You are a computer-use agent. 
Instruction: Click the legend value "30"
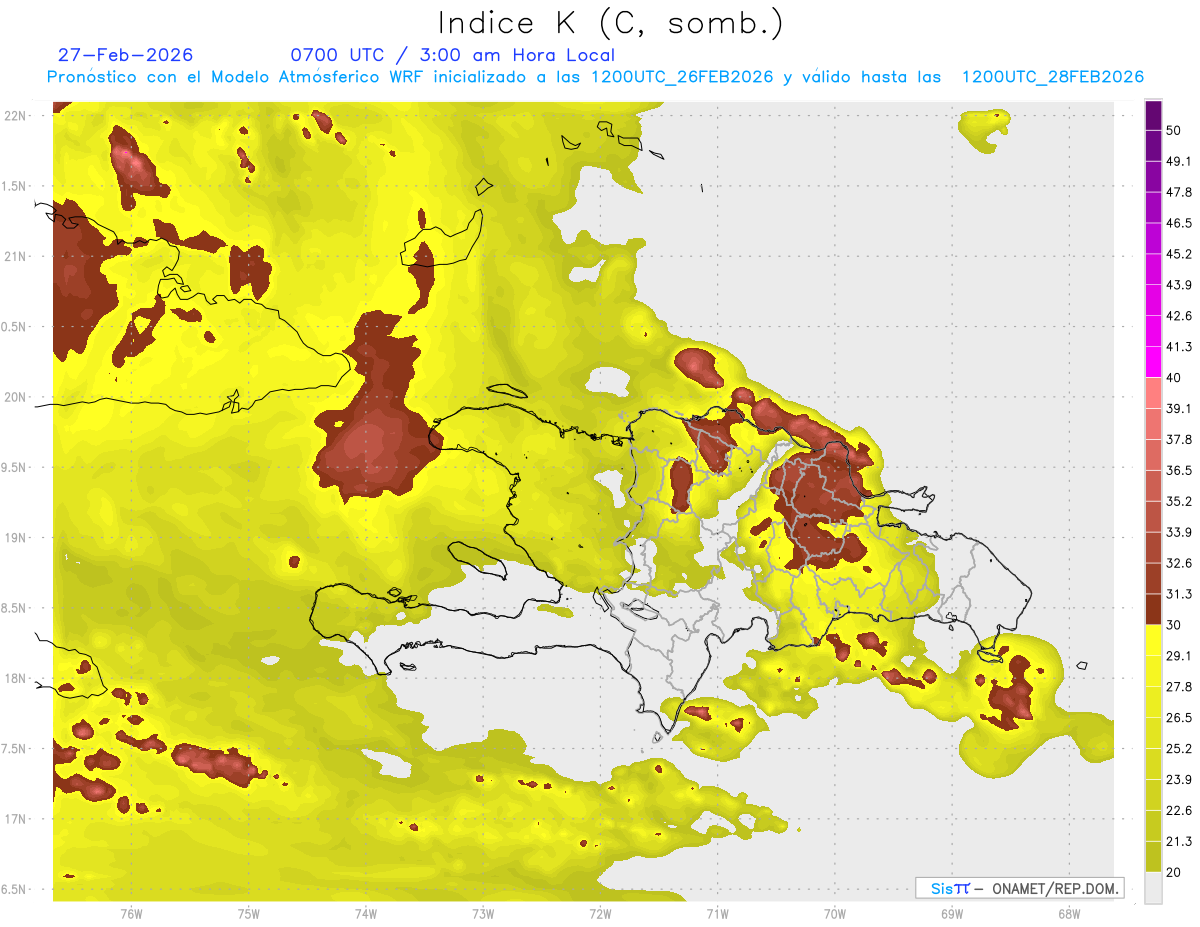click(x=1176, y=625)
